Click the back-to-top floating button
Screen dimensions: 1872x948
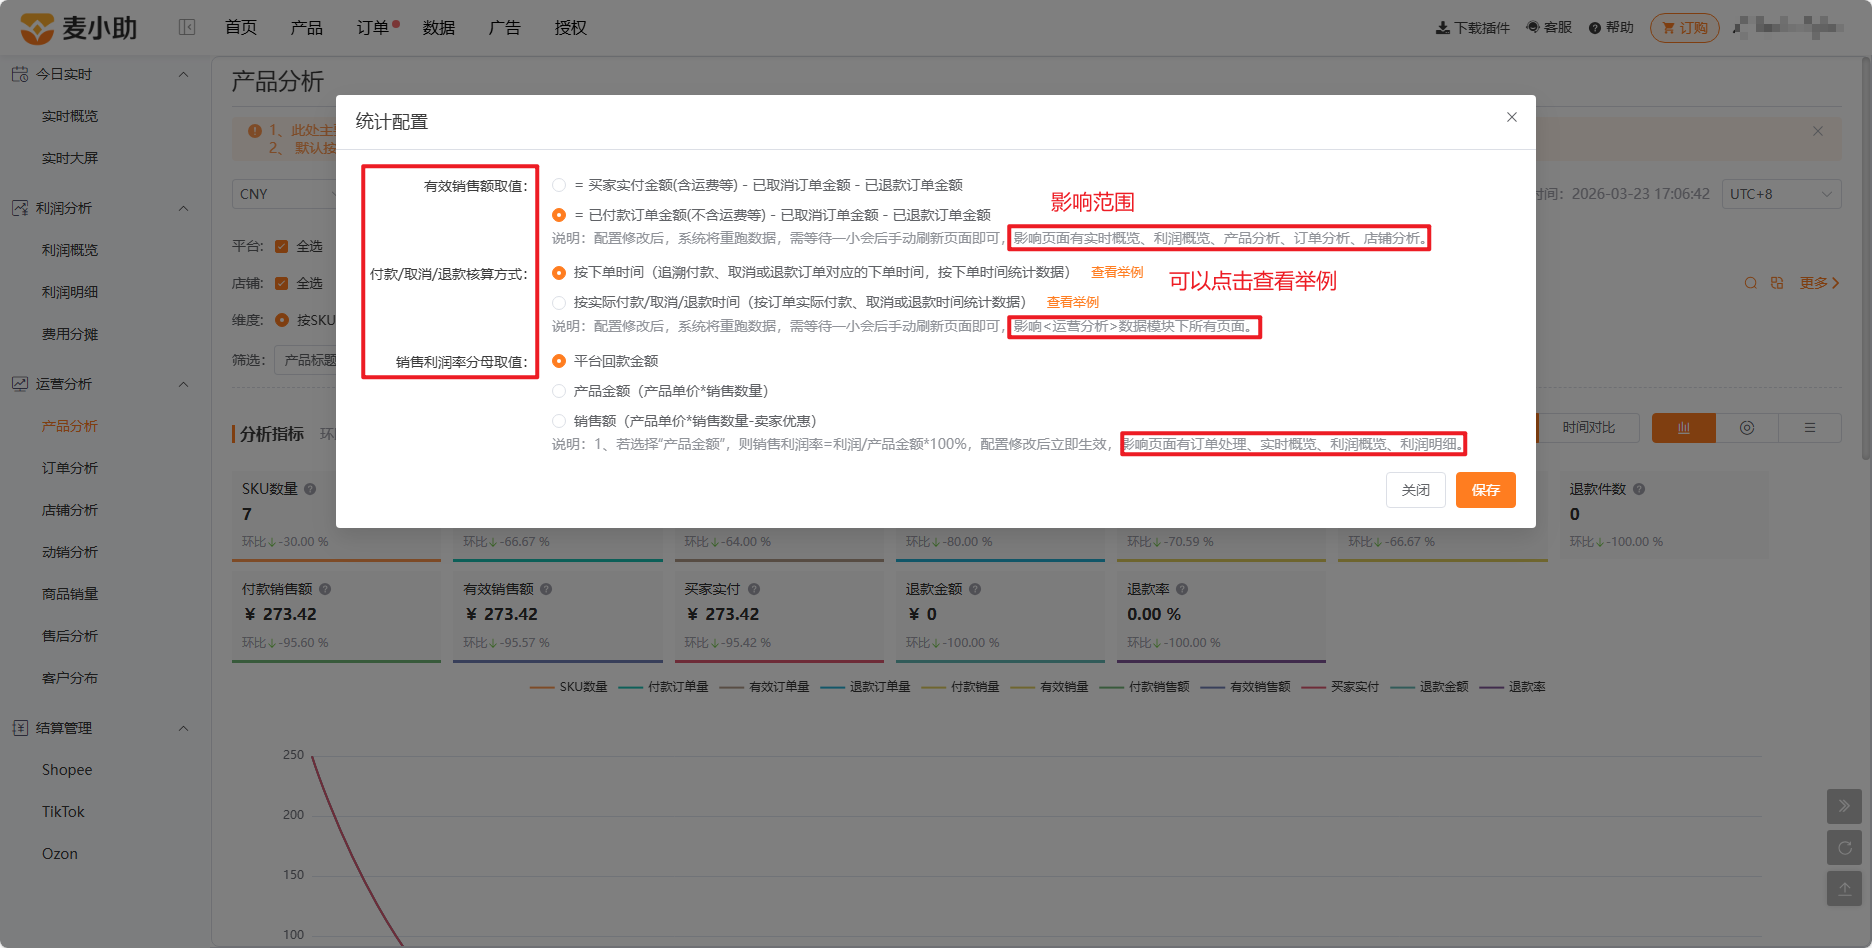coord(1844,889)
